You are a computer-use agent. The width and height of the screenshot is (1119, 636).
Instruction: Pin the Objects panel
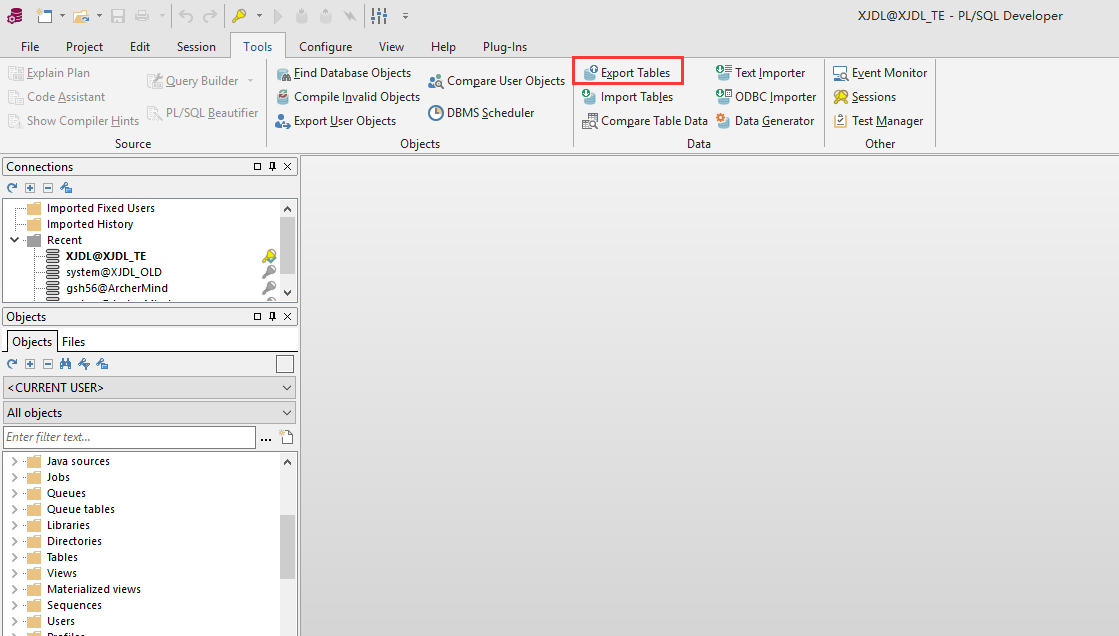[x=272, y=317]
